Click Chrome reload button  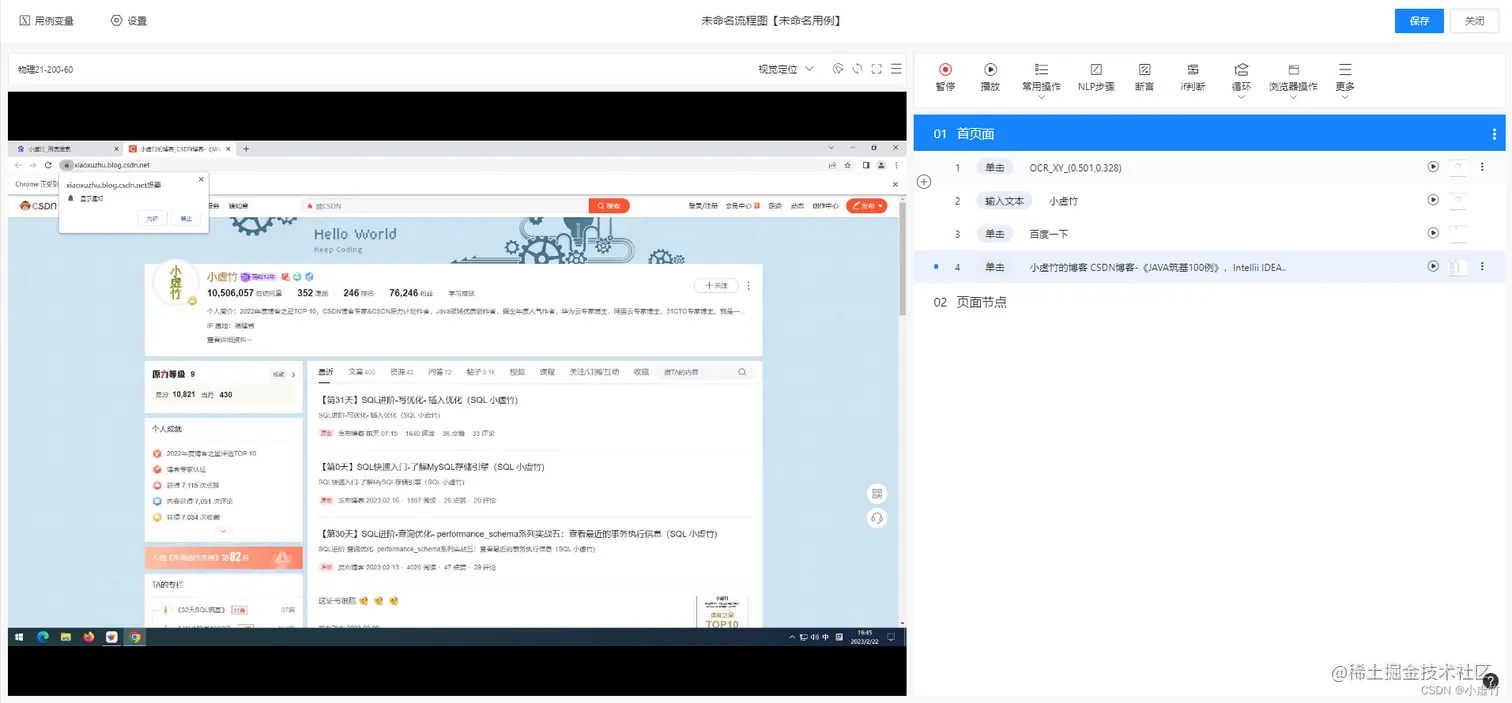(x=47, y=165)
